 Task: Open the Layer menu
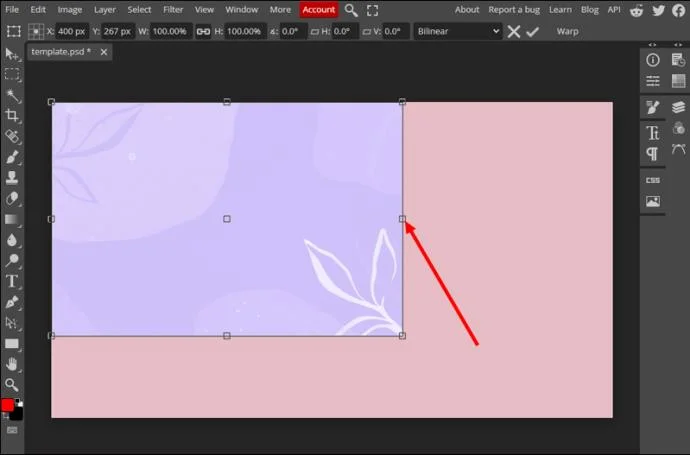coord(105,10)
